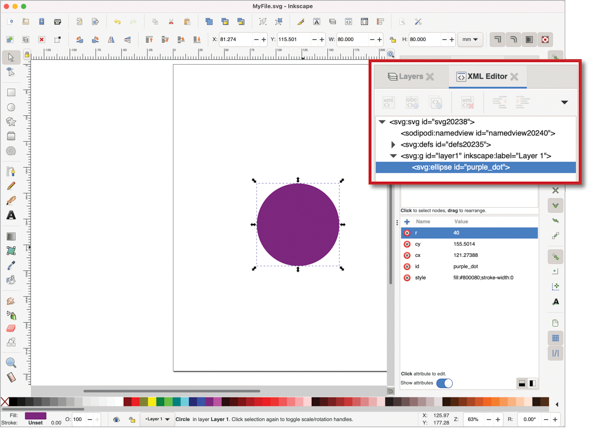Click the purple Fill color indicator
Screen dimensions: 600x428
click(x=36, y=415)
